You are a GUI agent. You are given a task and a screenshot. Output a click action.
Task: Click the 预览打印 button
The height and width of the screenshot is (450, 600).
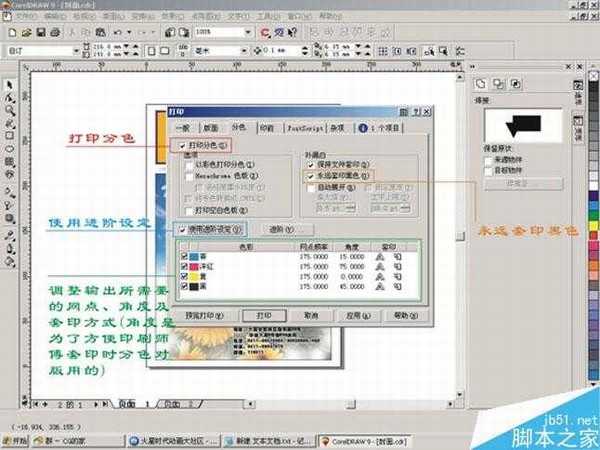pyautogui.click(x=204, y=316)
